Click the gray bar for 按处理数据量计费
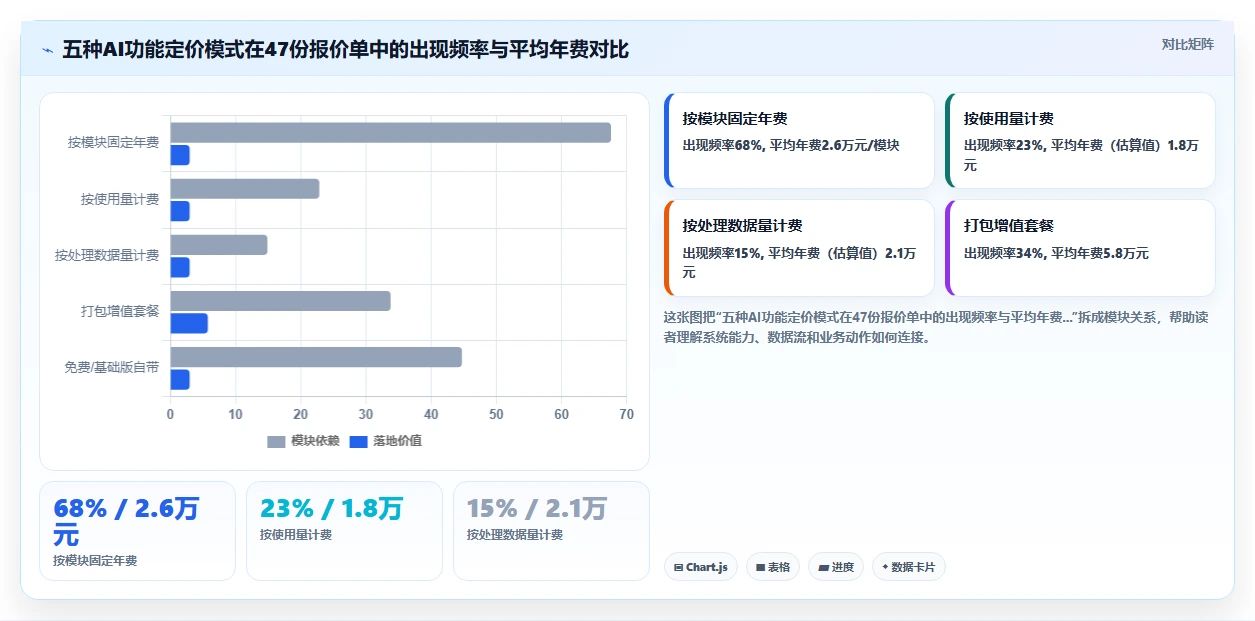 pos(218,244)
